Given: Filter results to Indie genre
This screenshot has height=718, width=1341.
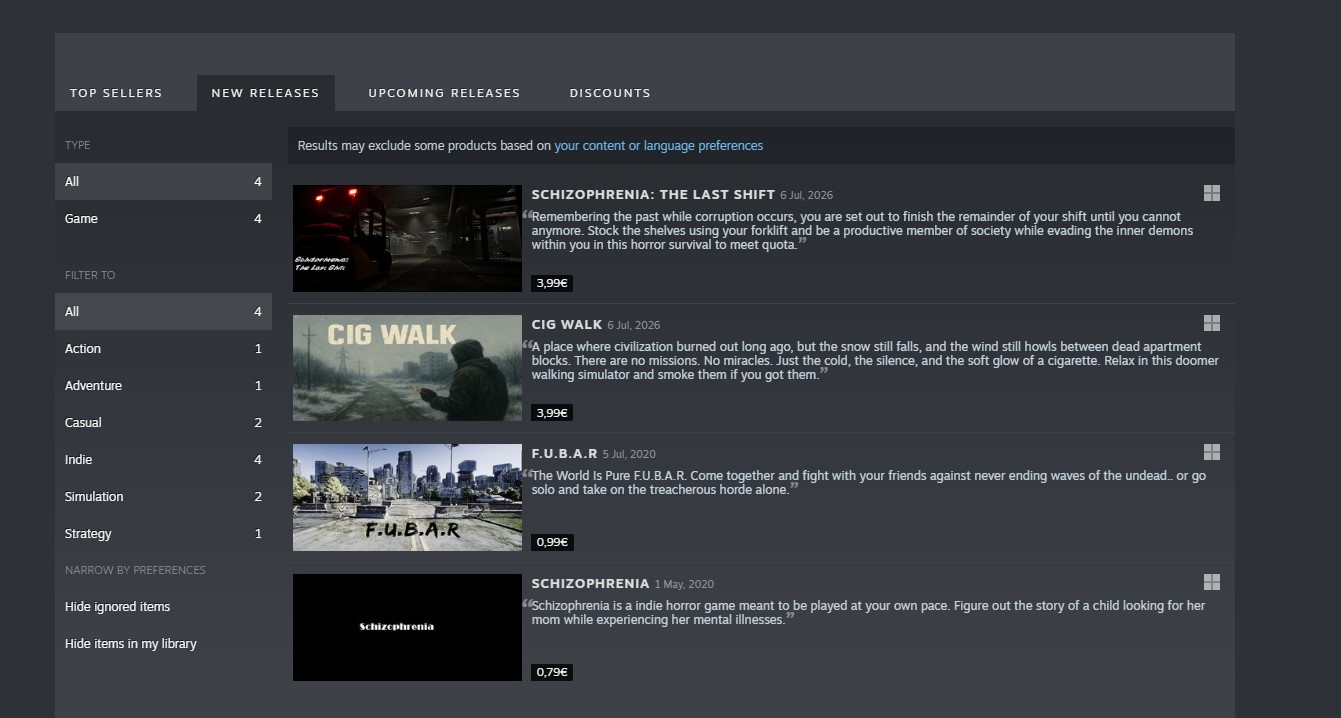Looking at the screenshot, I should point(163,460).
